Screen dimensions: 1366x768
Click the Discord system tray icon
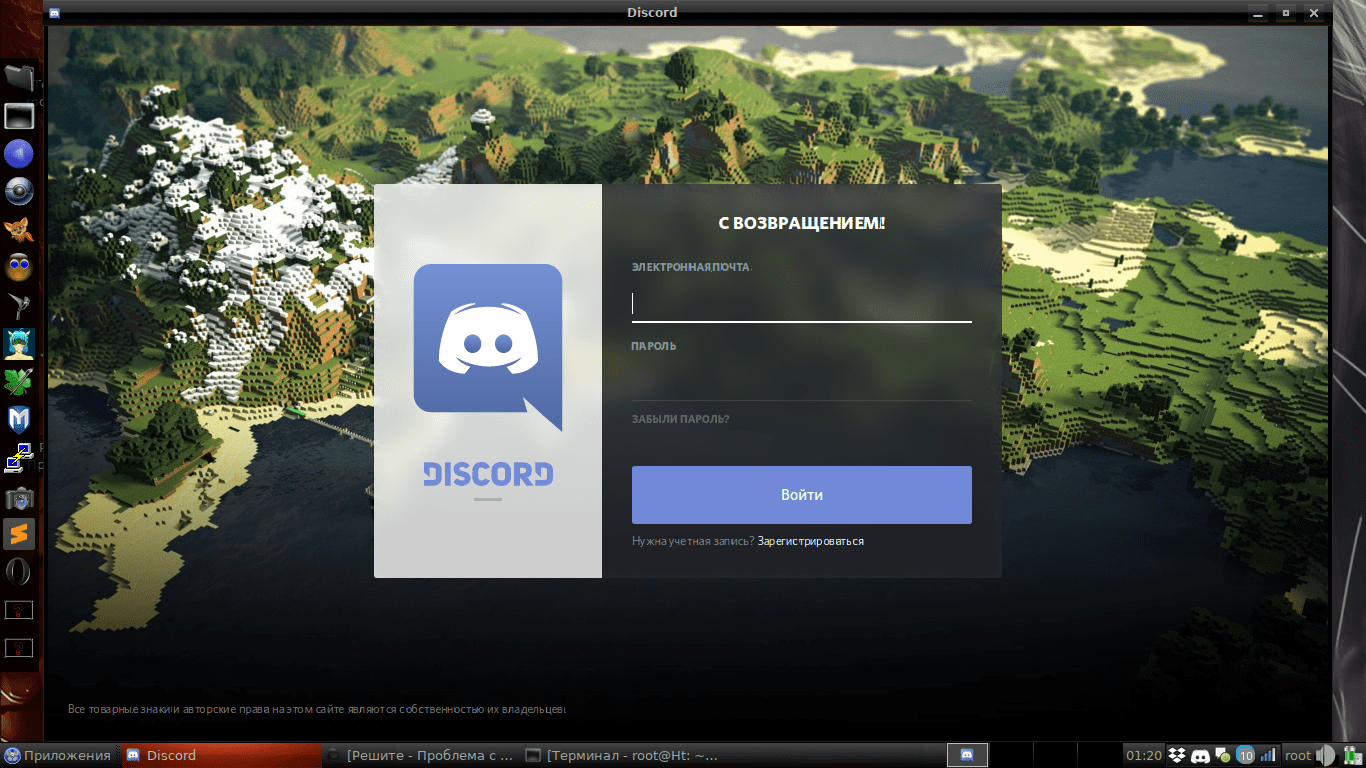(1201, 755)
